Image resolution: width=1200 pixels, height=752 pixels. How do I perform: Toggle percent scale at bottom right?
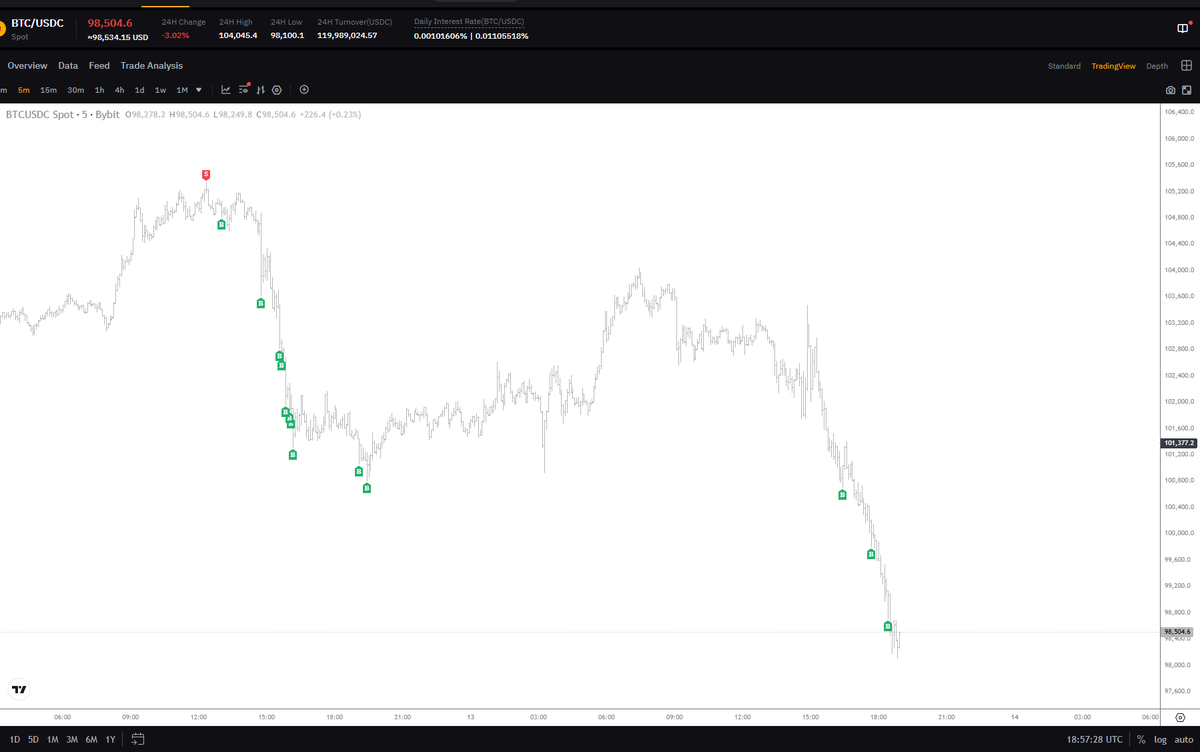1141,739
